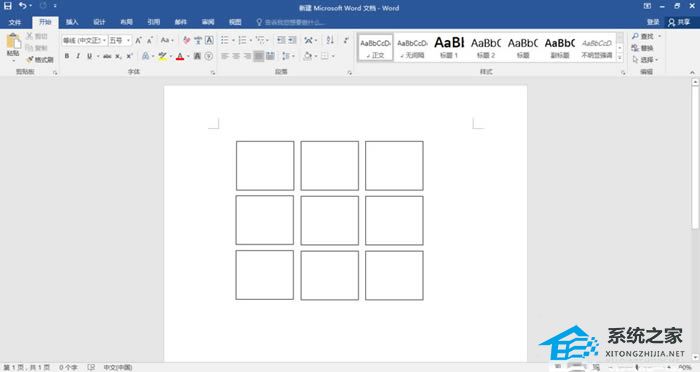Screen dimensions: 700x372
Task: Toggle Subscript formatting
Action: tap(118, 56)
